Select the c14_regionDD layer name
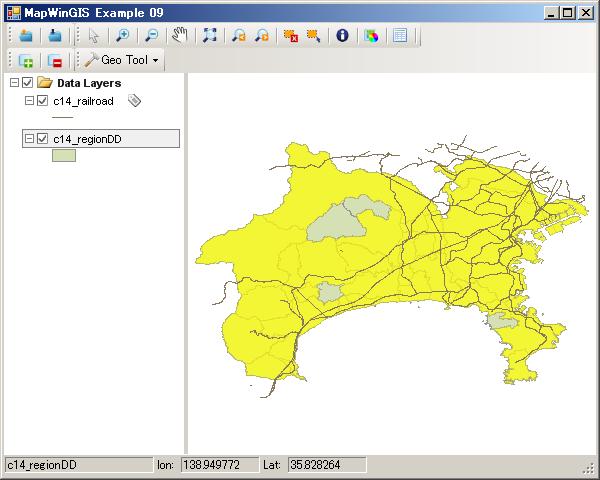 click(x=87, y=139)
